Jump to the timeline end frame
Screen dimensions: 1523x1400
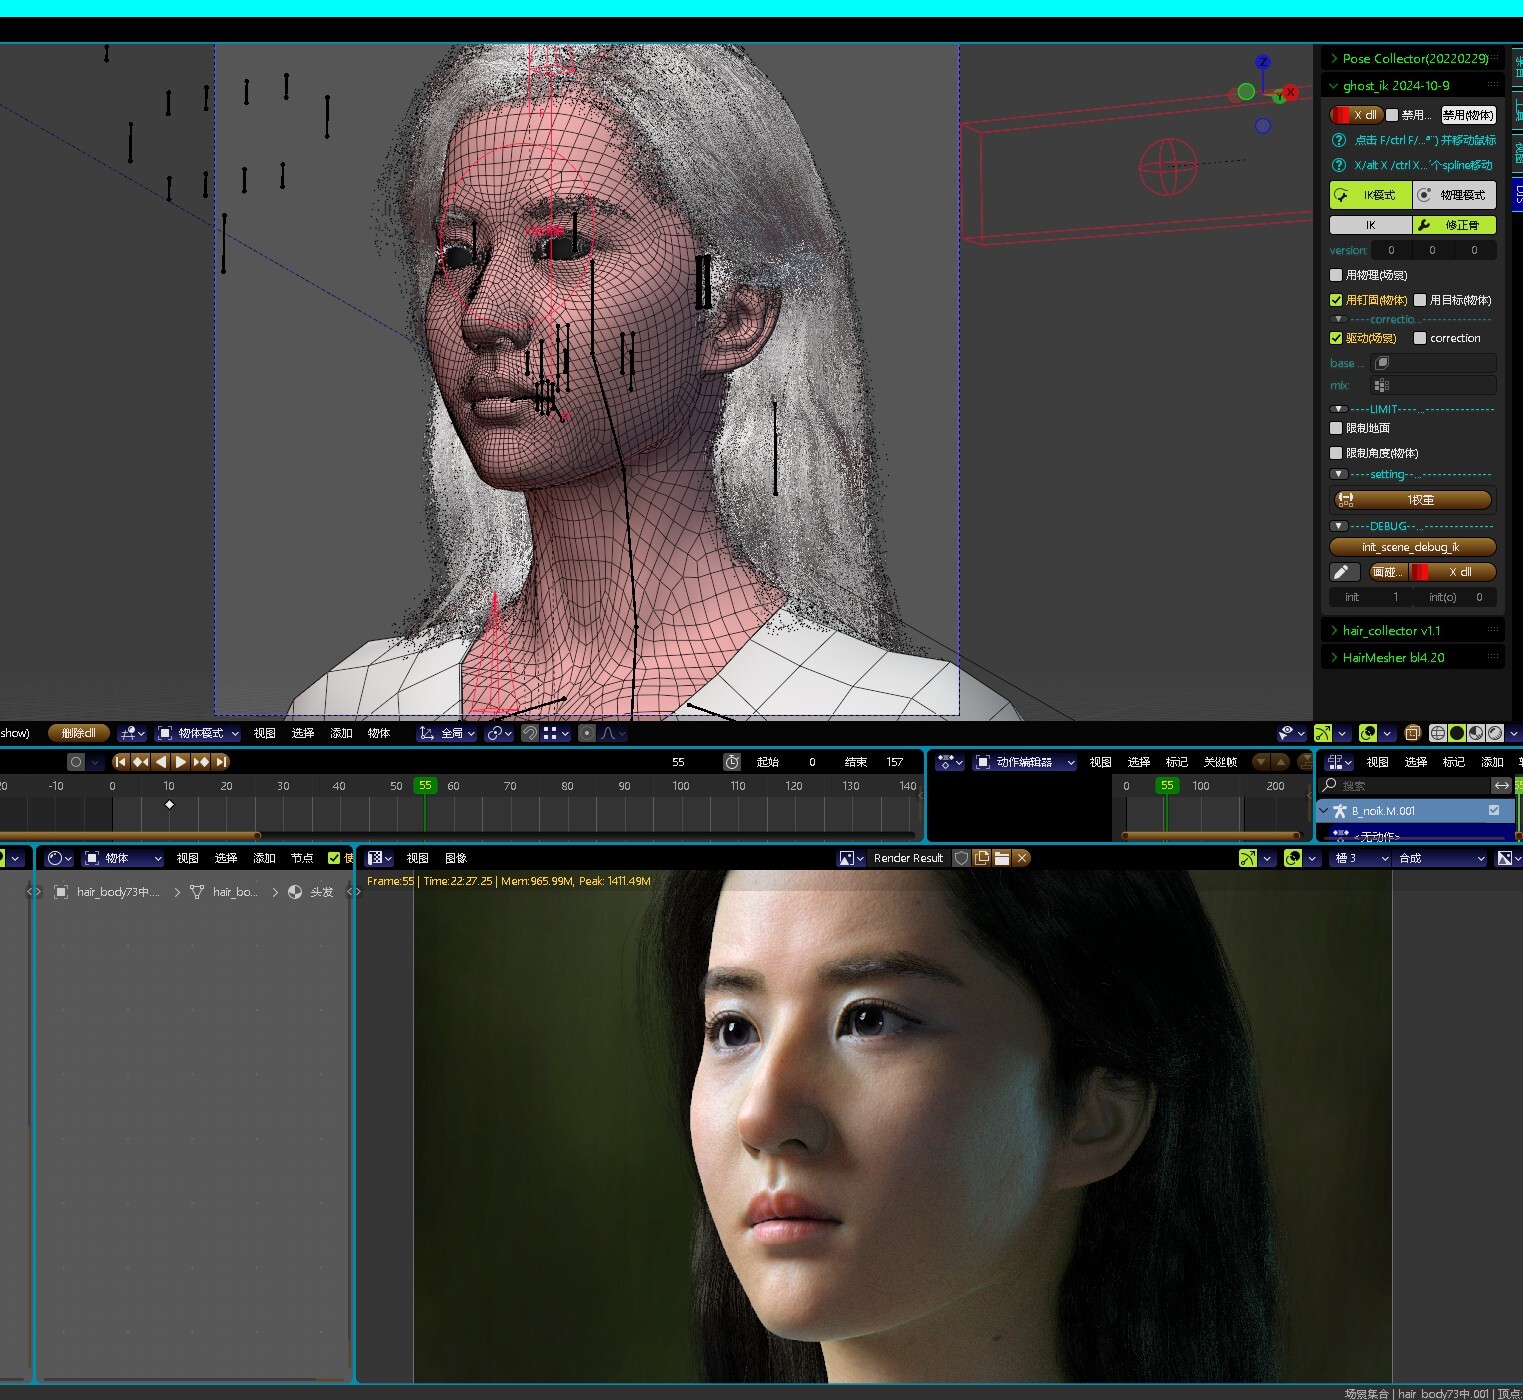point(221,762)
